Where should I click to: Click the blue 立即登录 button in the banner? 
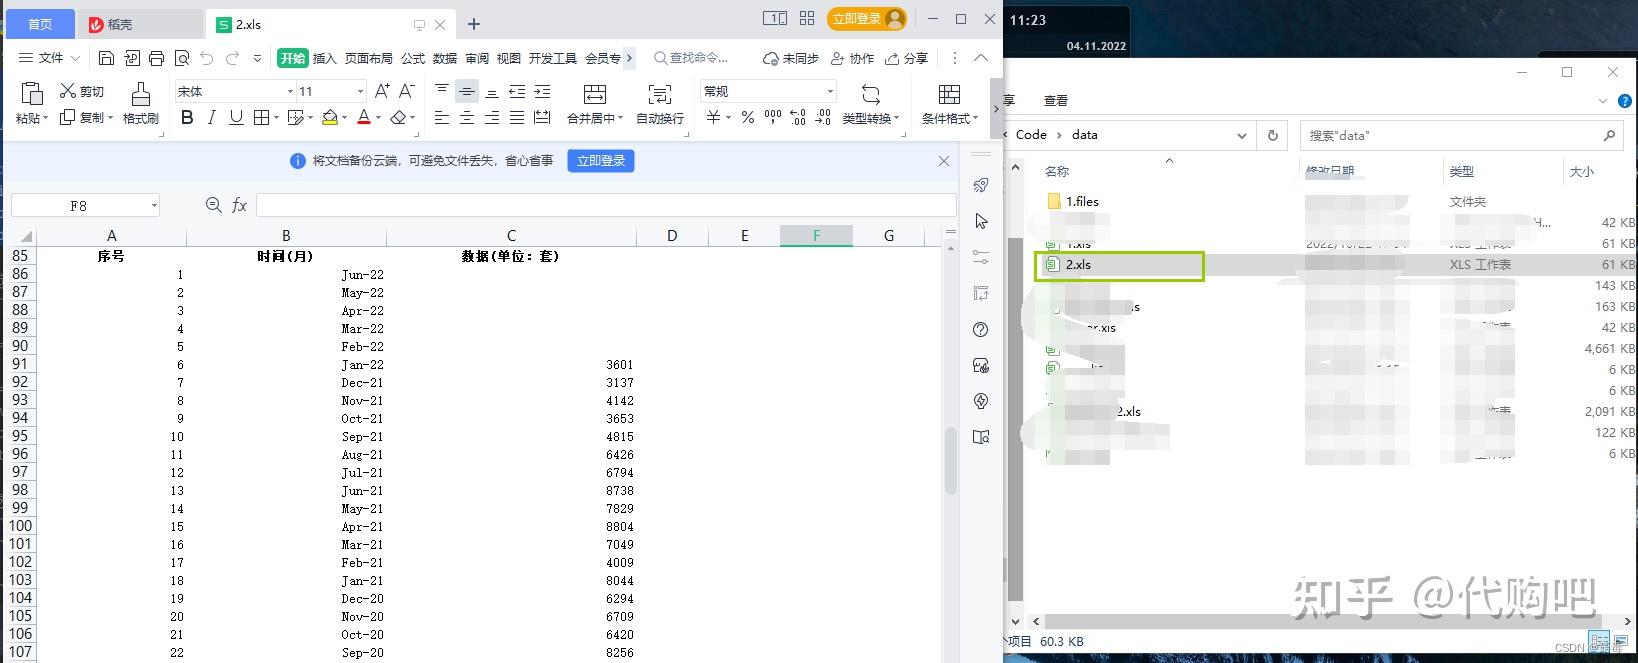point(601,160)
